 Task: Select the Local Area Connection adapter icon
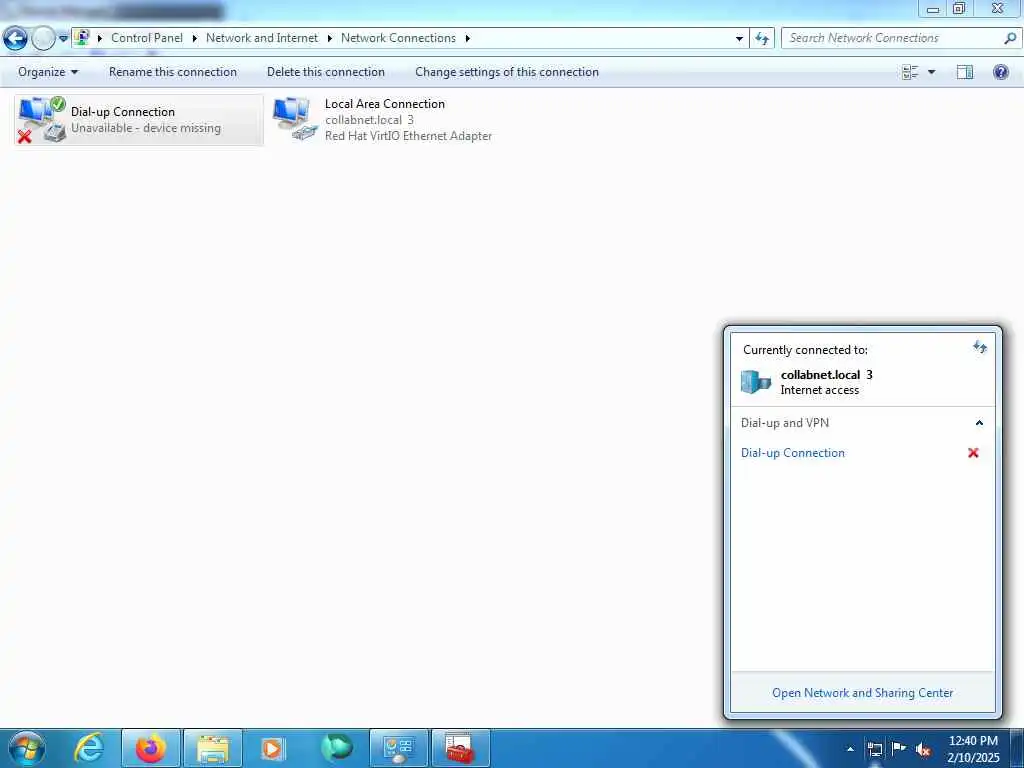coord(295,120)
